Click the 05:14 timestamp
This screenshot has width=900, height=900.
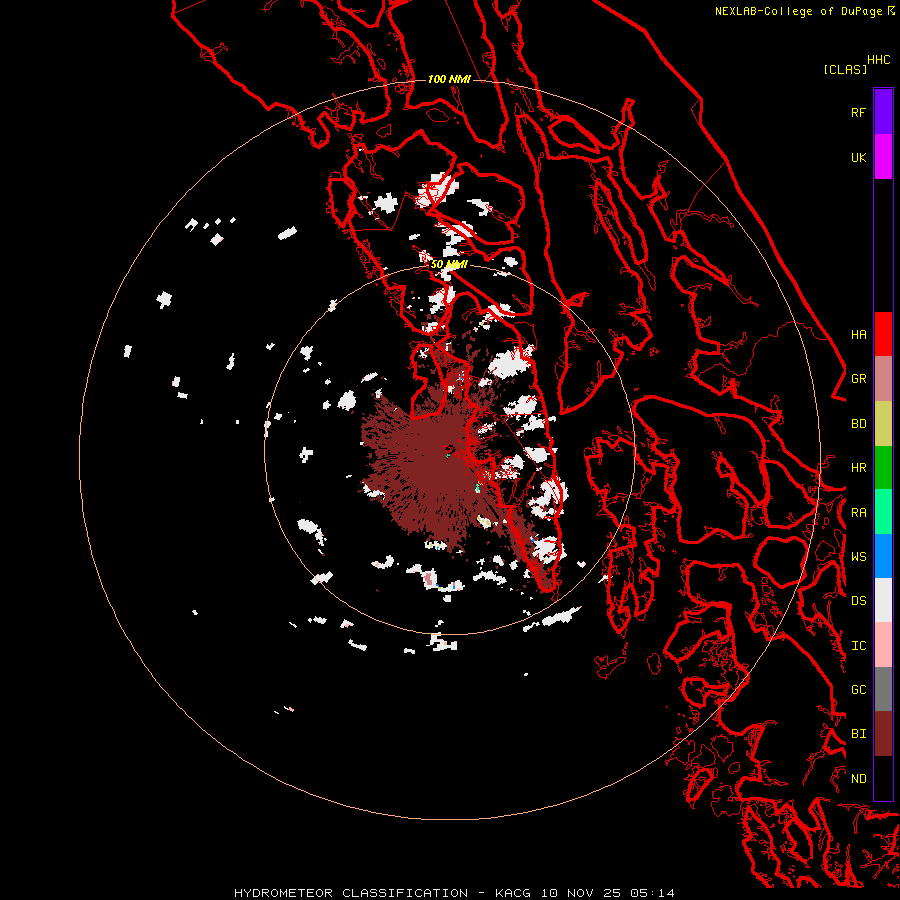coord(651,893)
